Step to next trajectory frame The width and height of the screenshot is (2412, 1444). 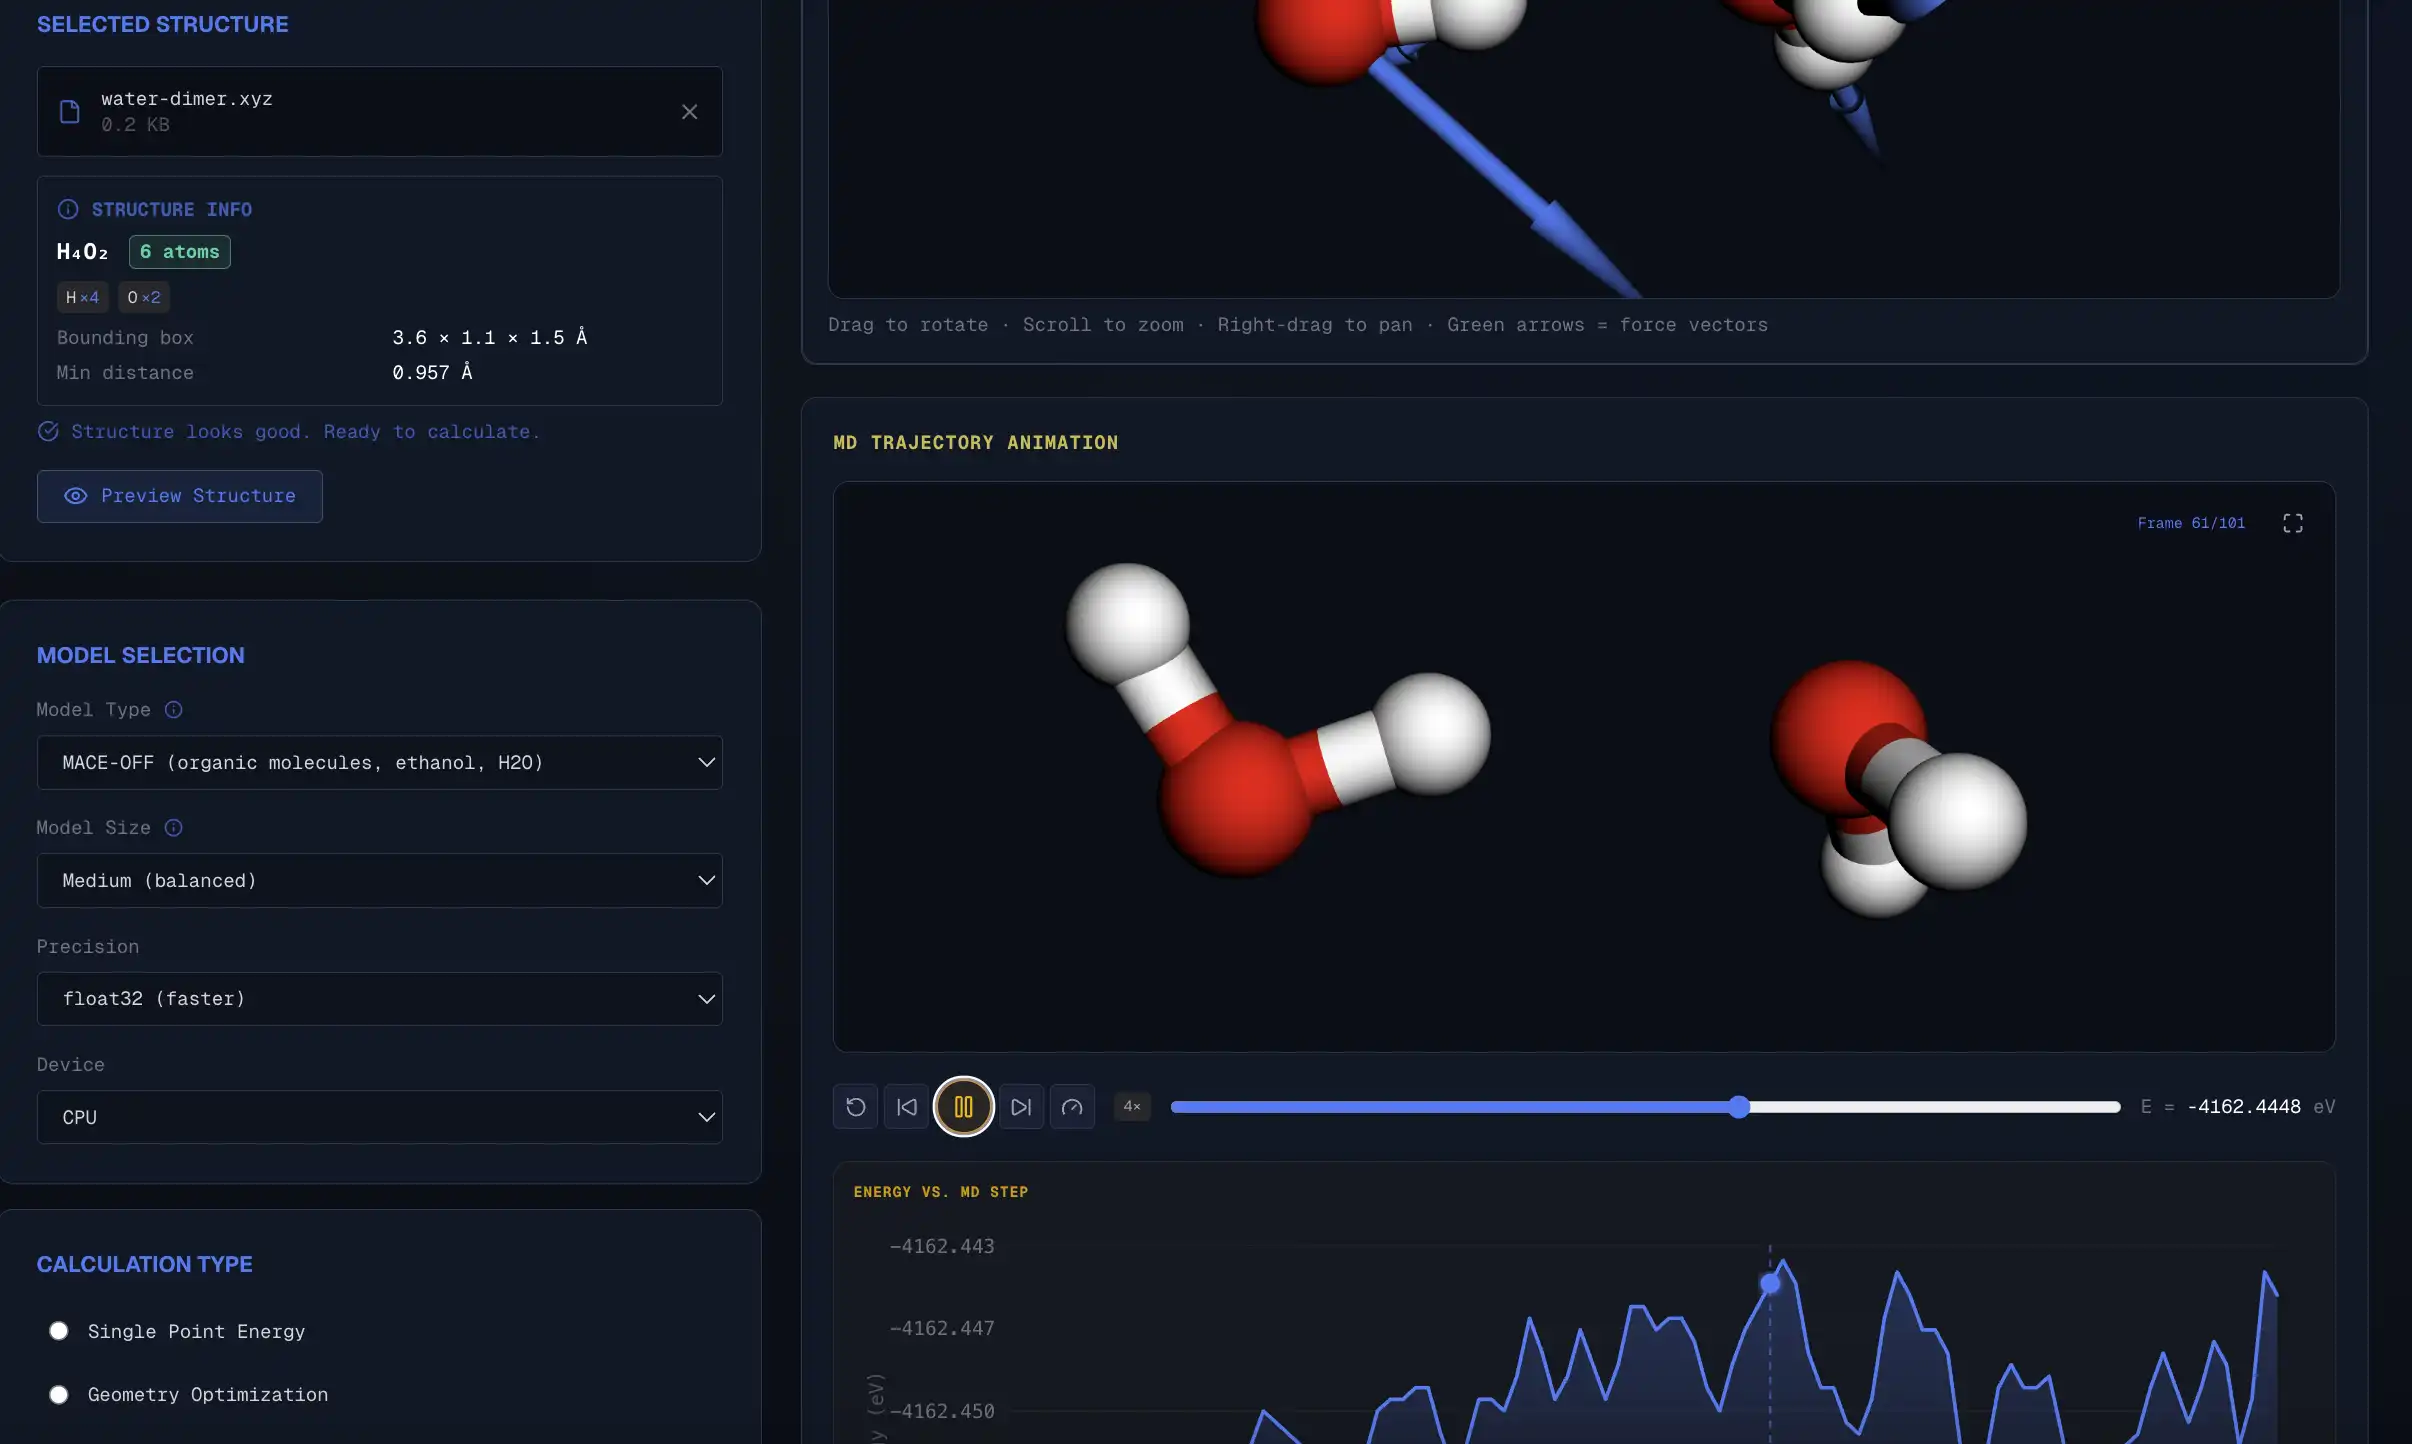1021,1107
